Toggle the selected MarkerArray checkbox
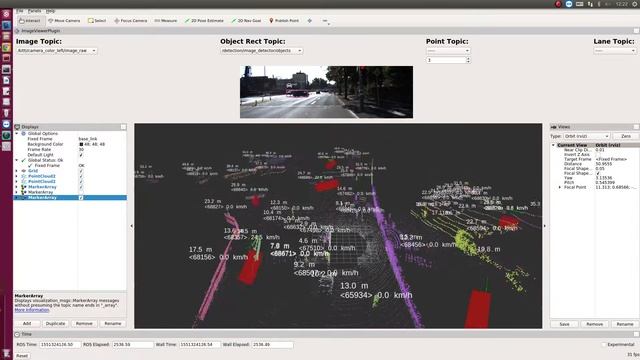This screenshot has width=640, height=360. pyautogui.click(x=81, y=197)
